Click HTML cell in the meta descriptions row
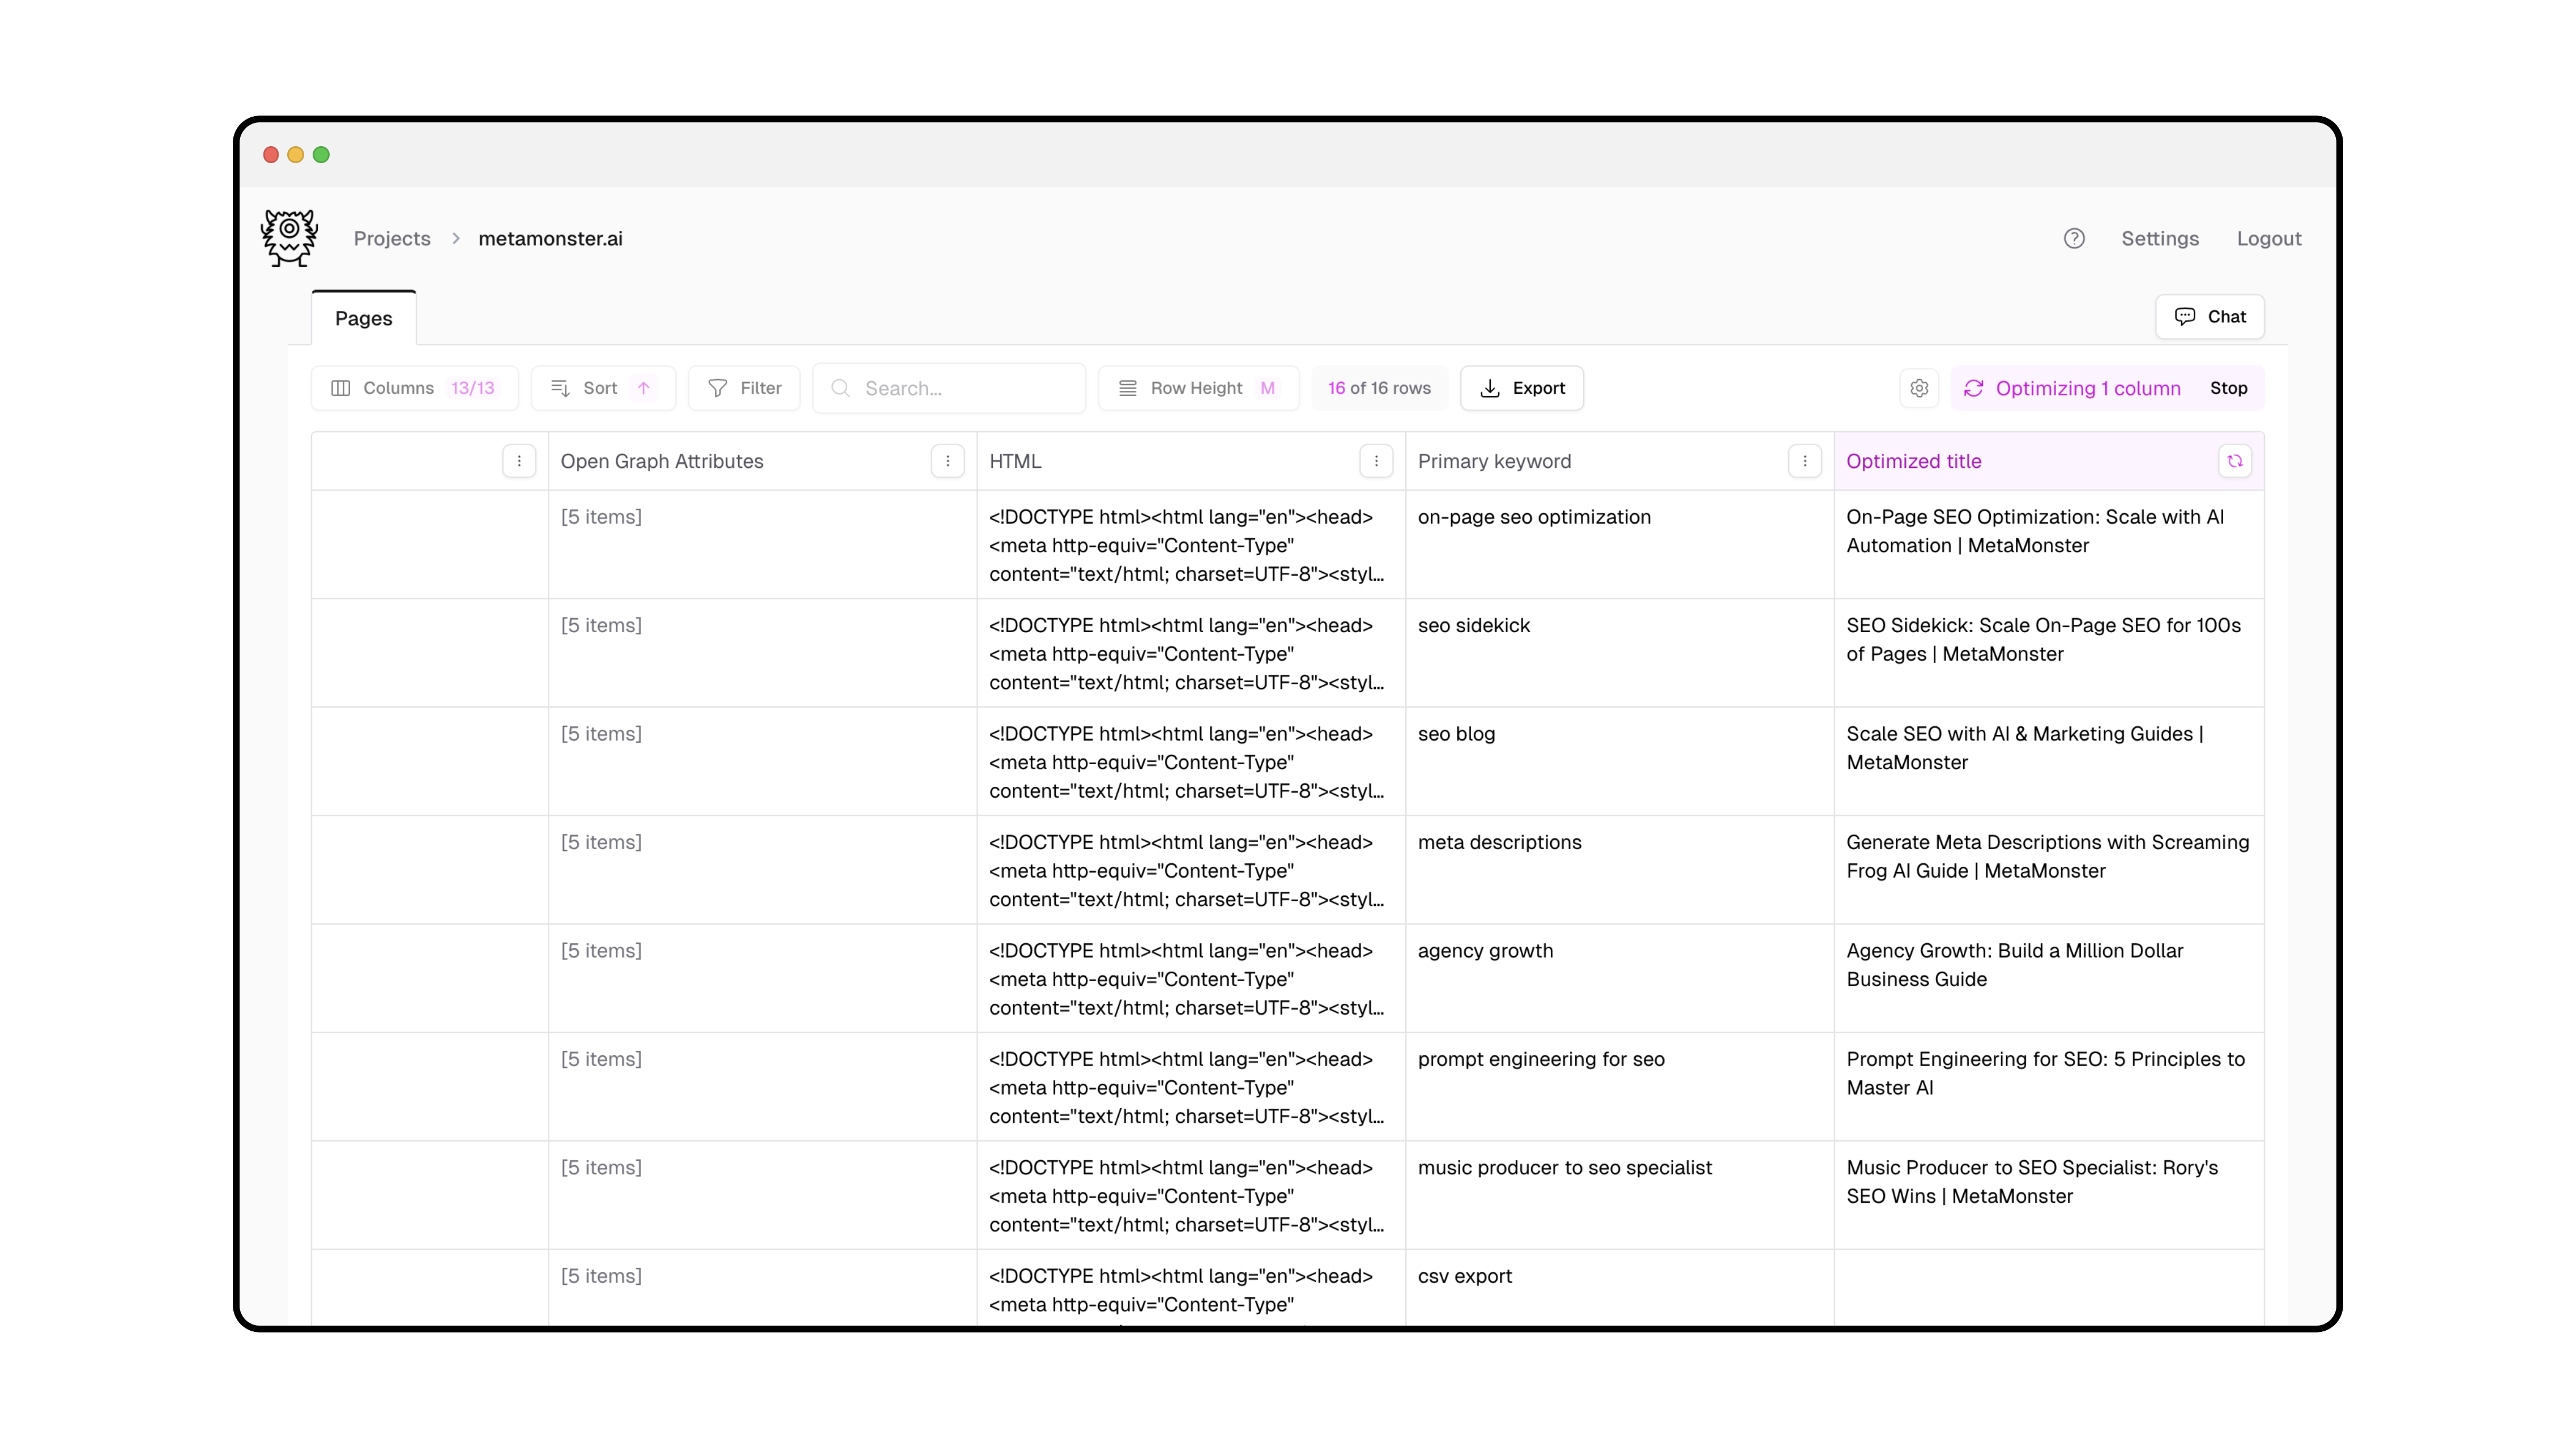Image resolution: width=2576 pixels, height=1448 pixels. (x=1191, y=870)
